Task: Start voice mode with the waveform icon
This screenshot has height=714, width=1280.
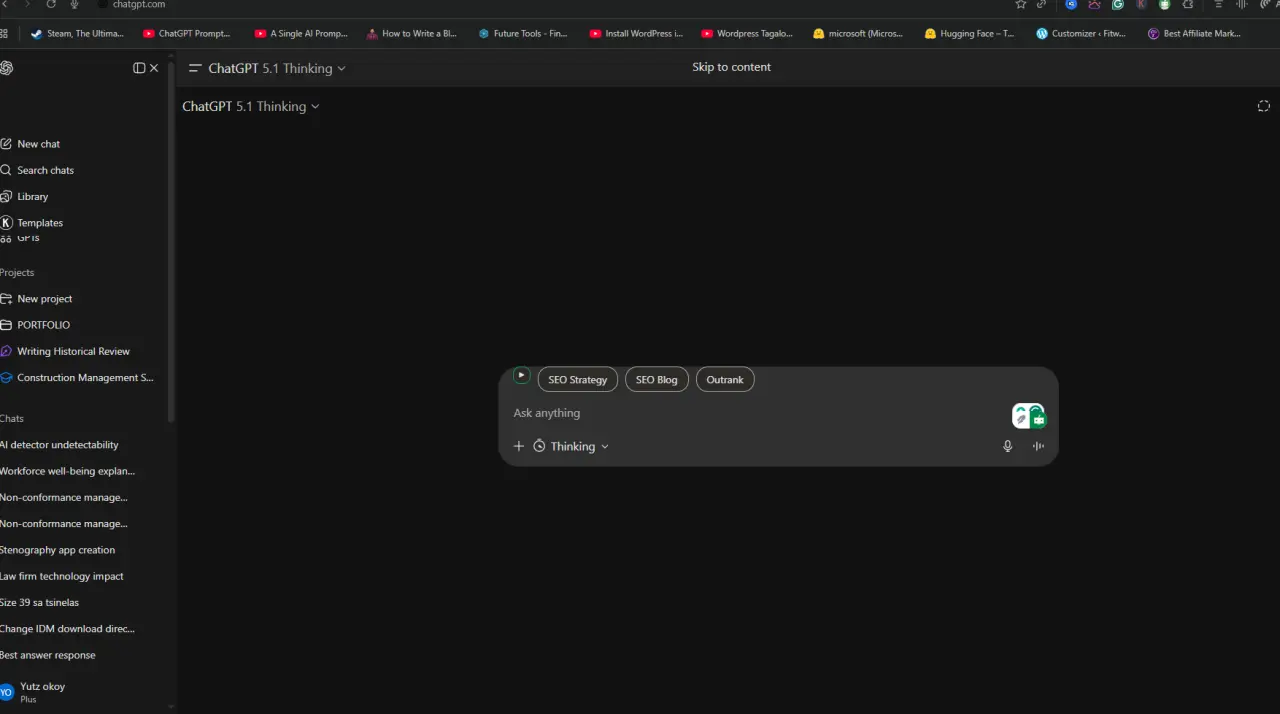Action: click(x=1038, y=446)
